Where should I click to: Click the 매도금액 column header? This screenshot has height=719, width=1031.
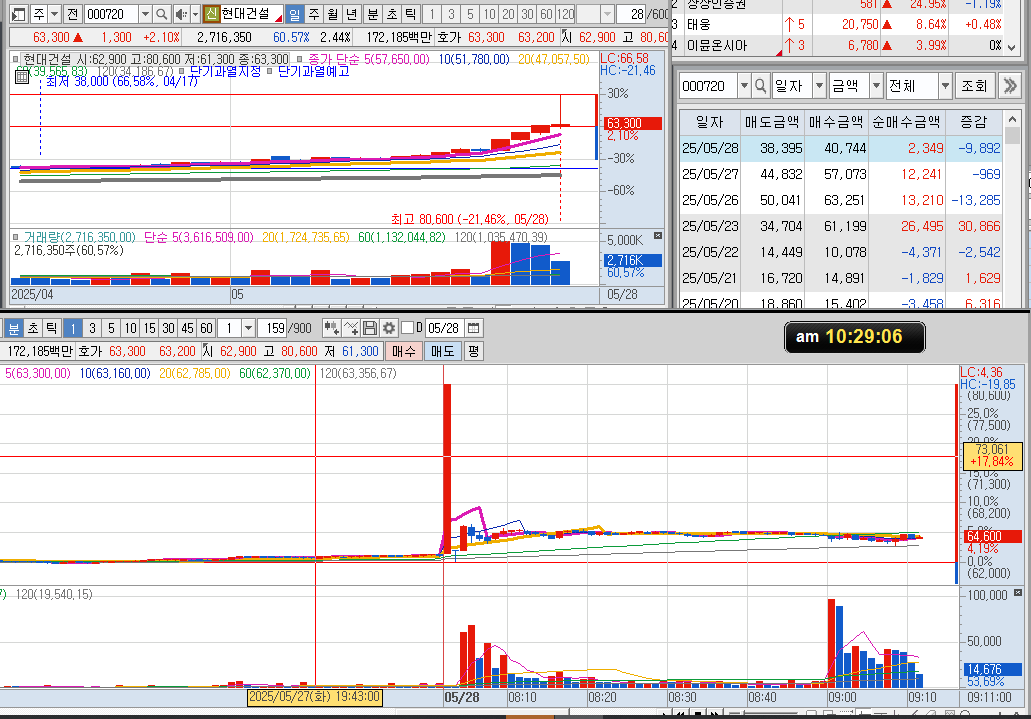coord(771,122)
